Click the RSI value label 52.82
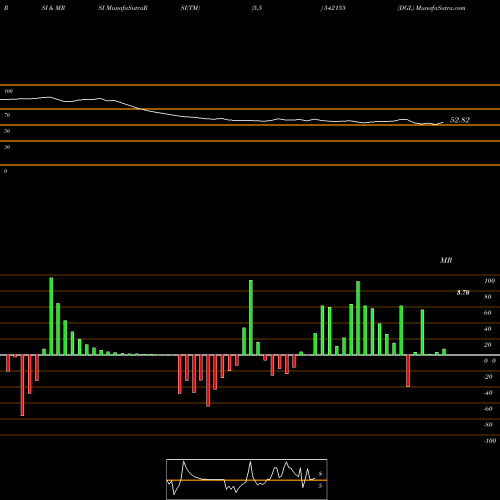Viewport: 500px width, 500px height. [460, 120]
